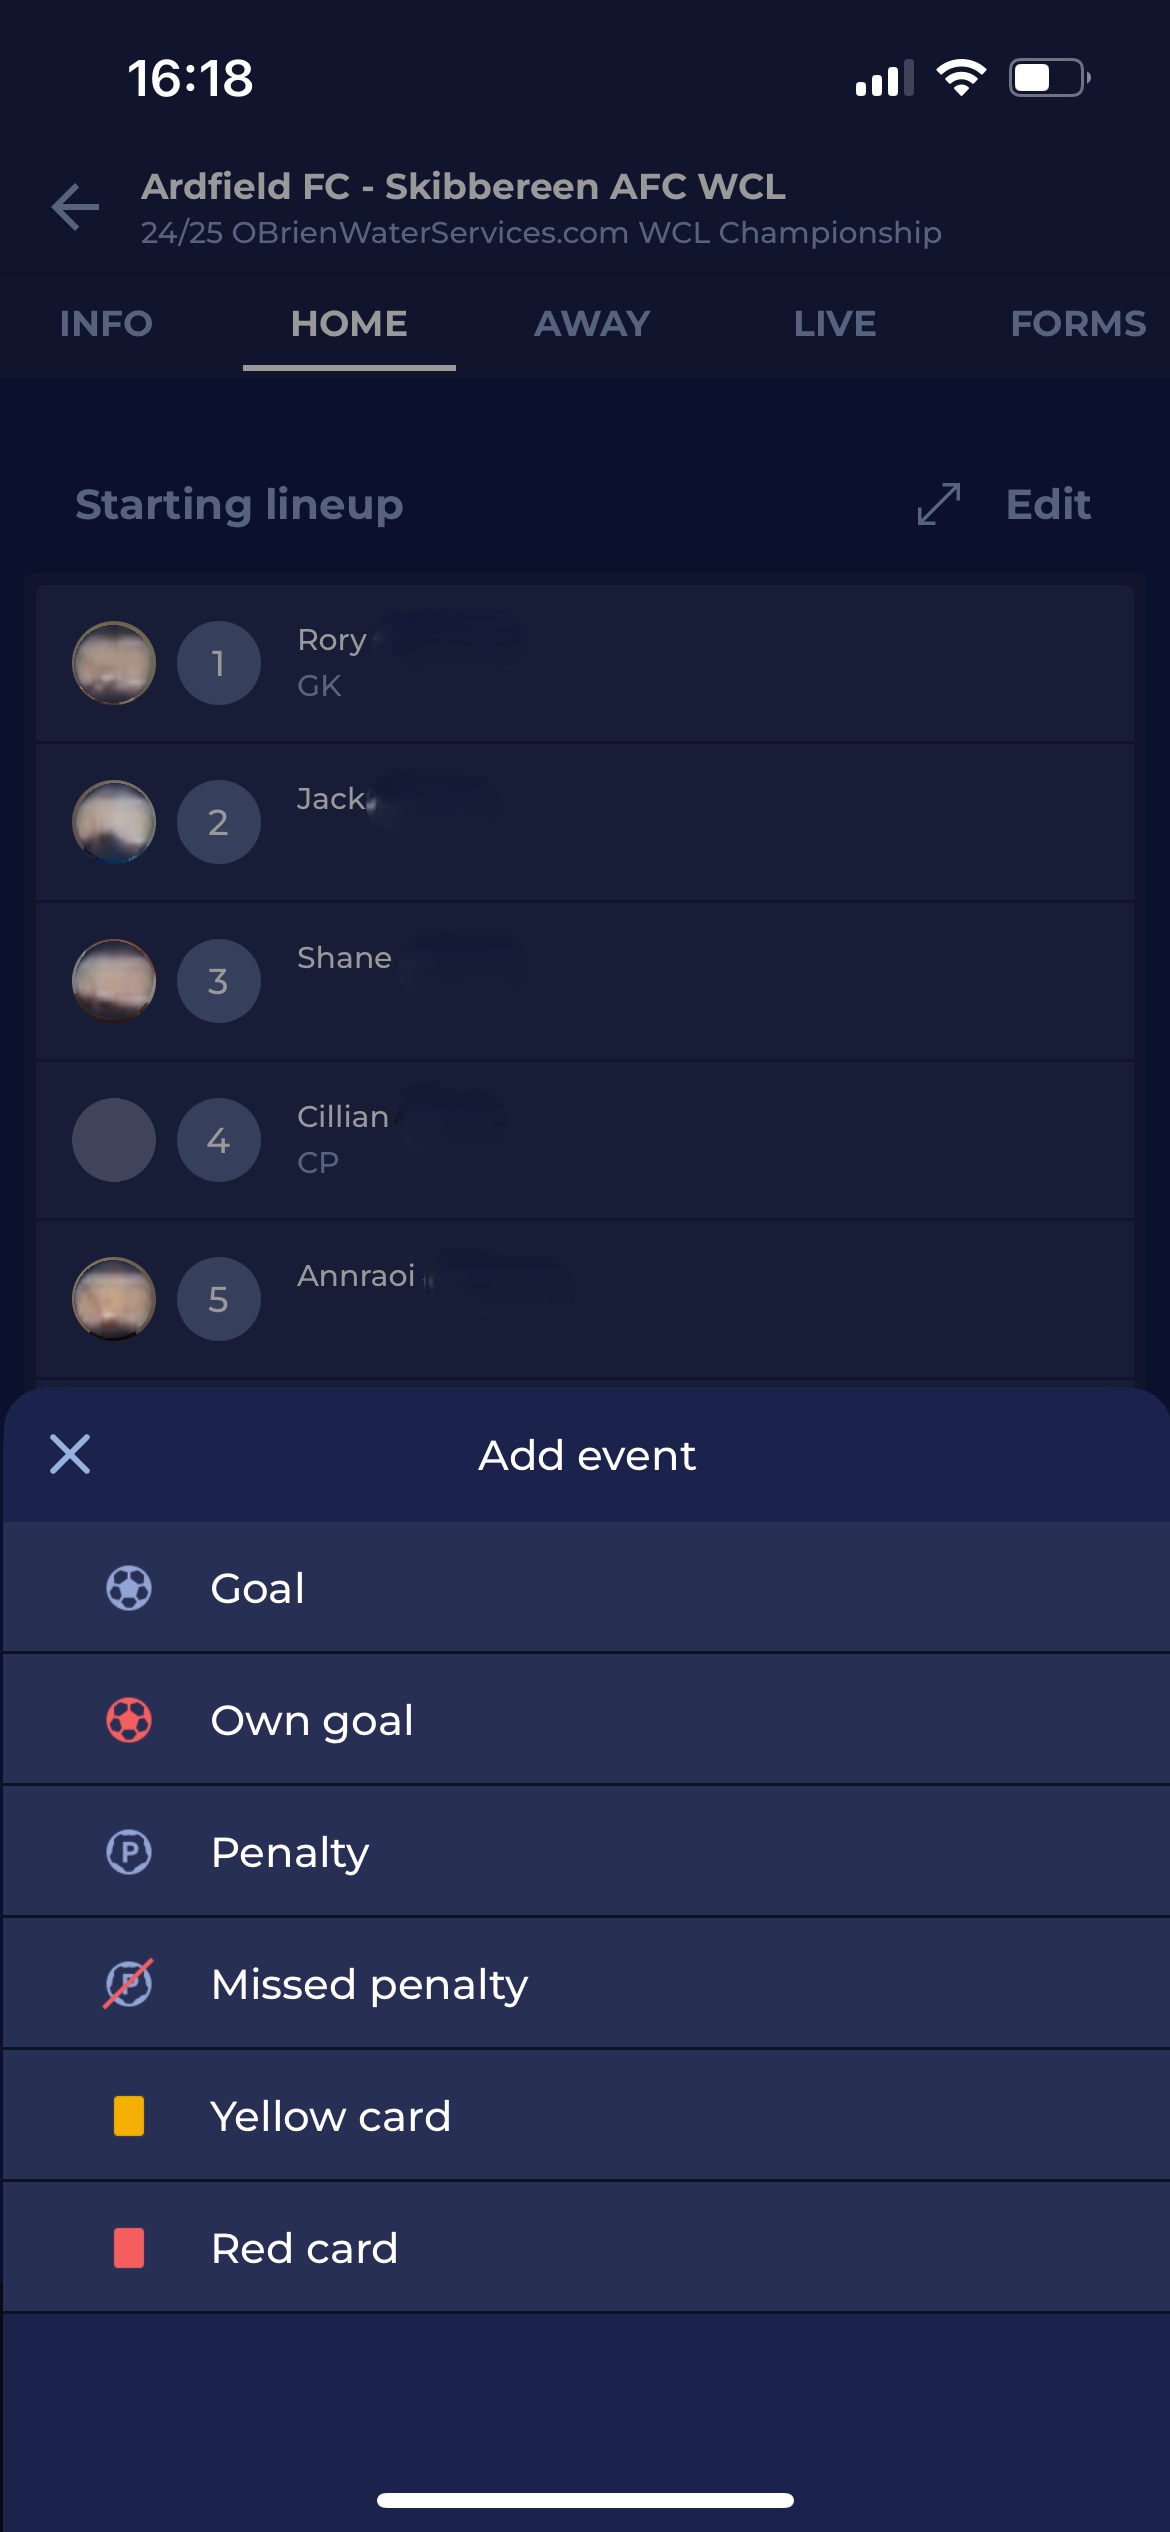Screen dimensions: 1170x2532
Task: Close the Add event sheet
Action: coord(70,1454)
